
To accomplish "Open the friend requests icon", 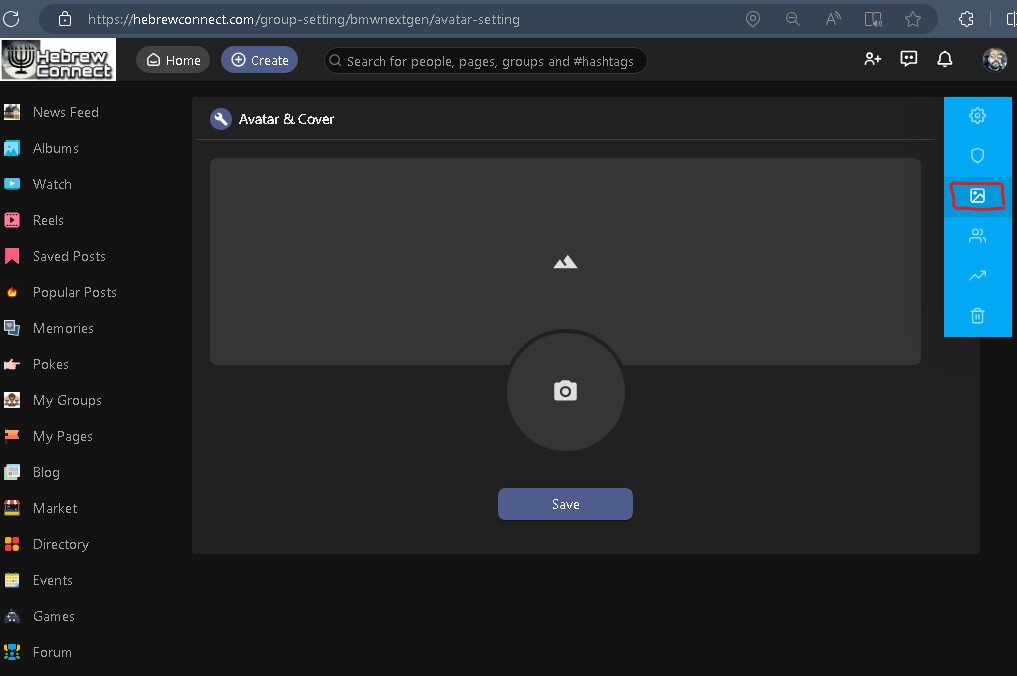I will coord(872,59).
